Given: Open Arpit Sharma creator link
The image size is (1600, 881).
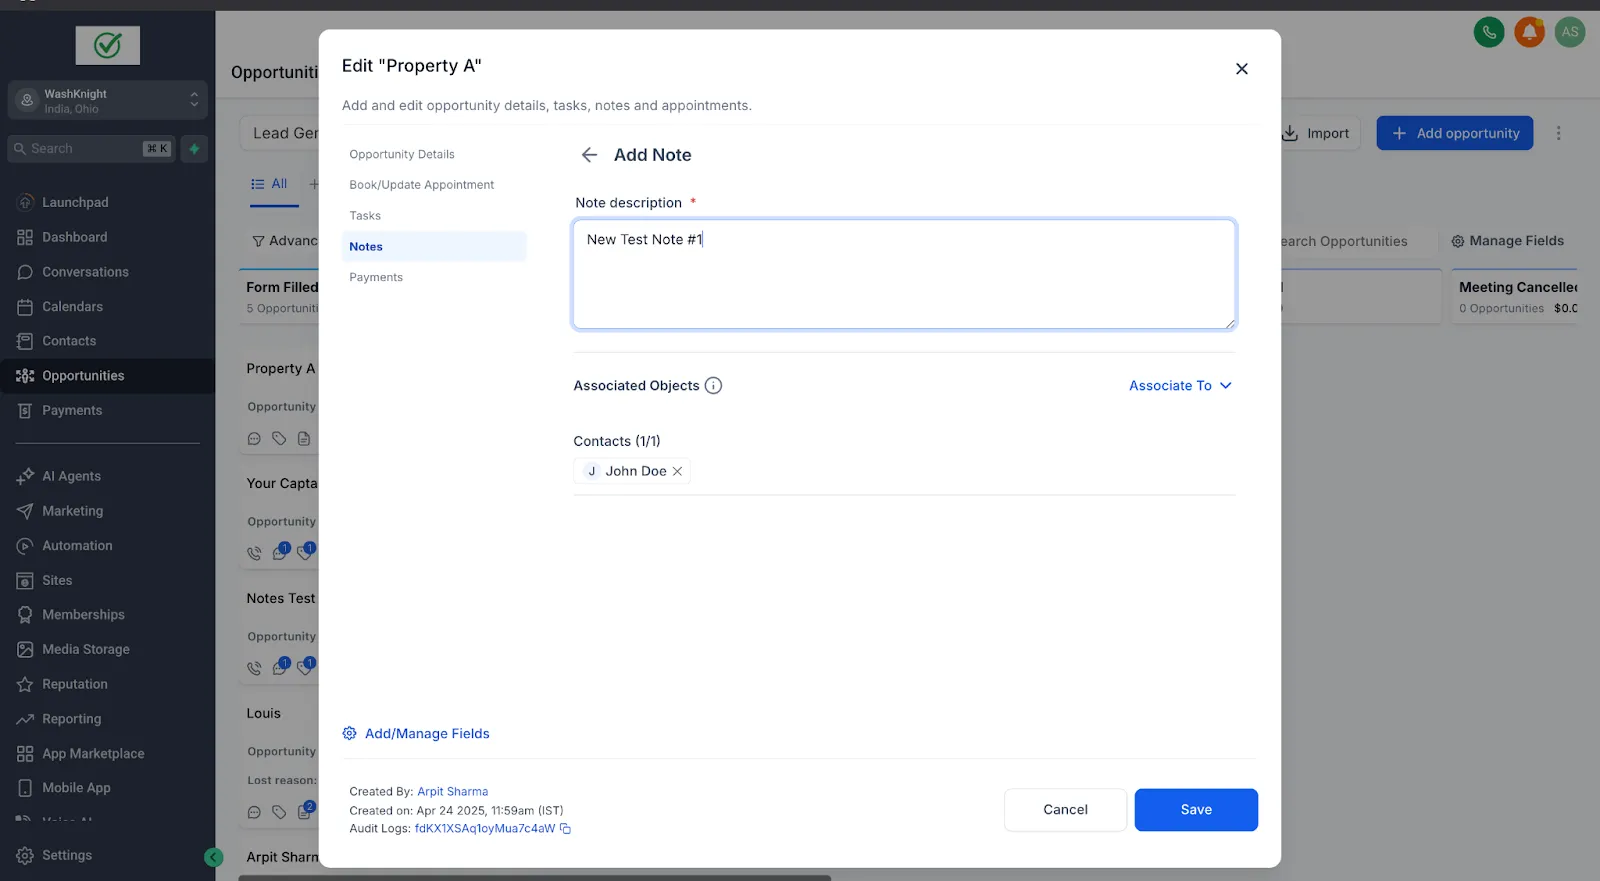Looking at the screenshot, I should coord(453,792).
